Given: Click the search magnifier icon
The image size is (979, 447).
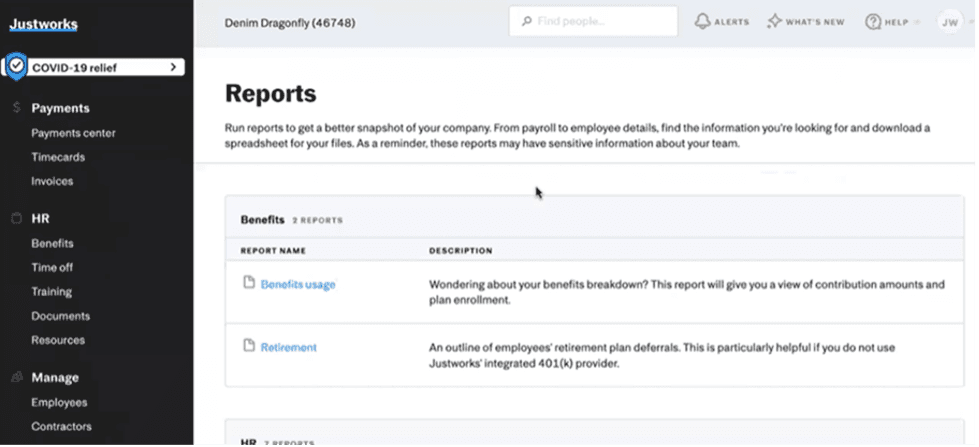Looking at the screenshot, I should coord(526,22).
